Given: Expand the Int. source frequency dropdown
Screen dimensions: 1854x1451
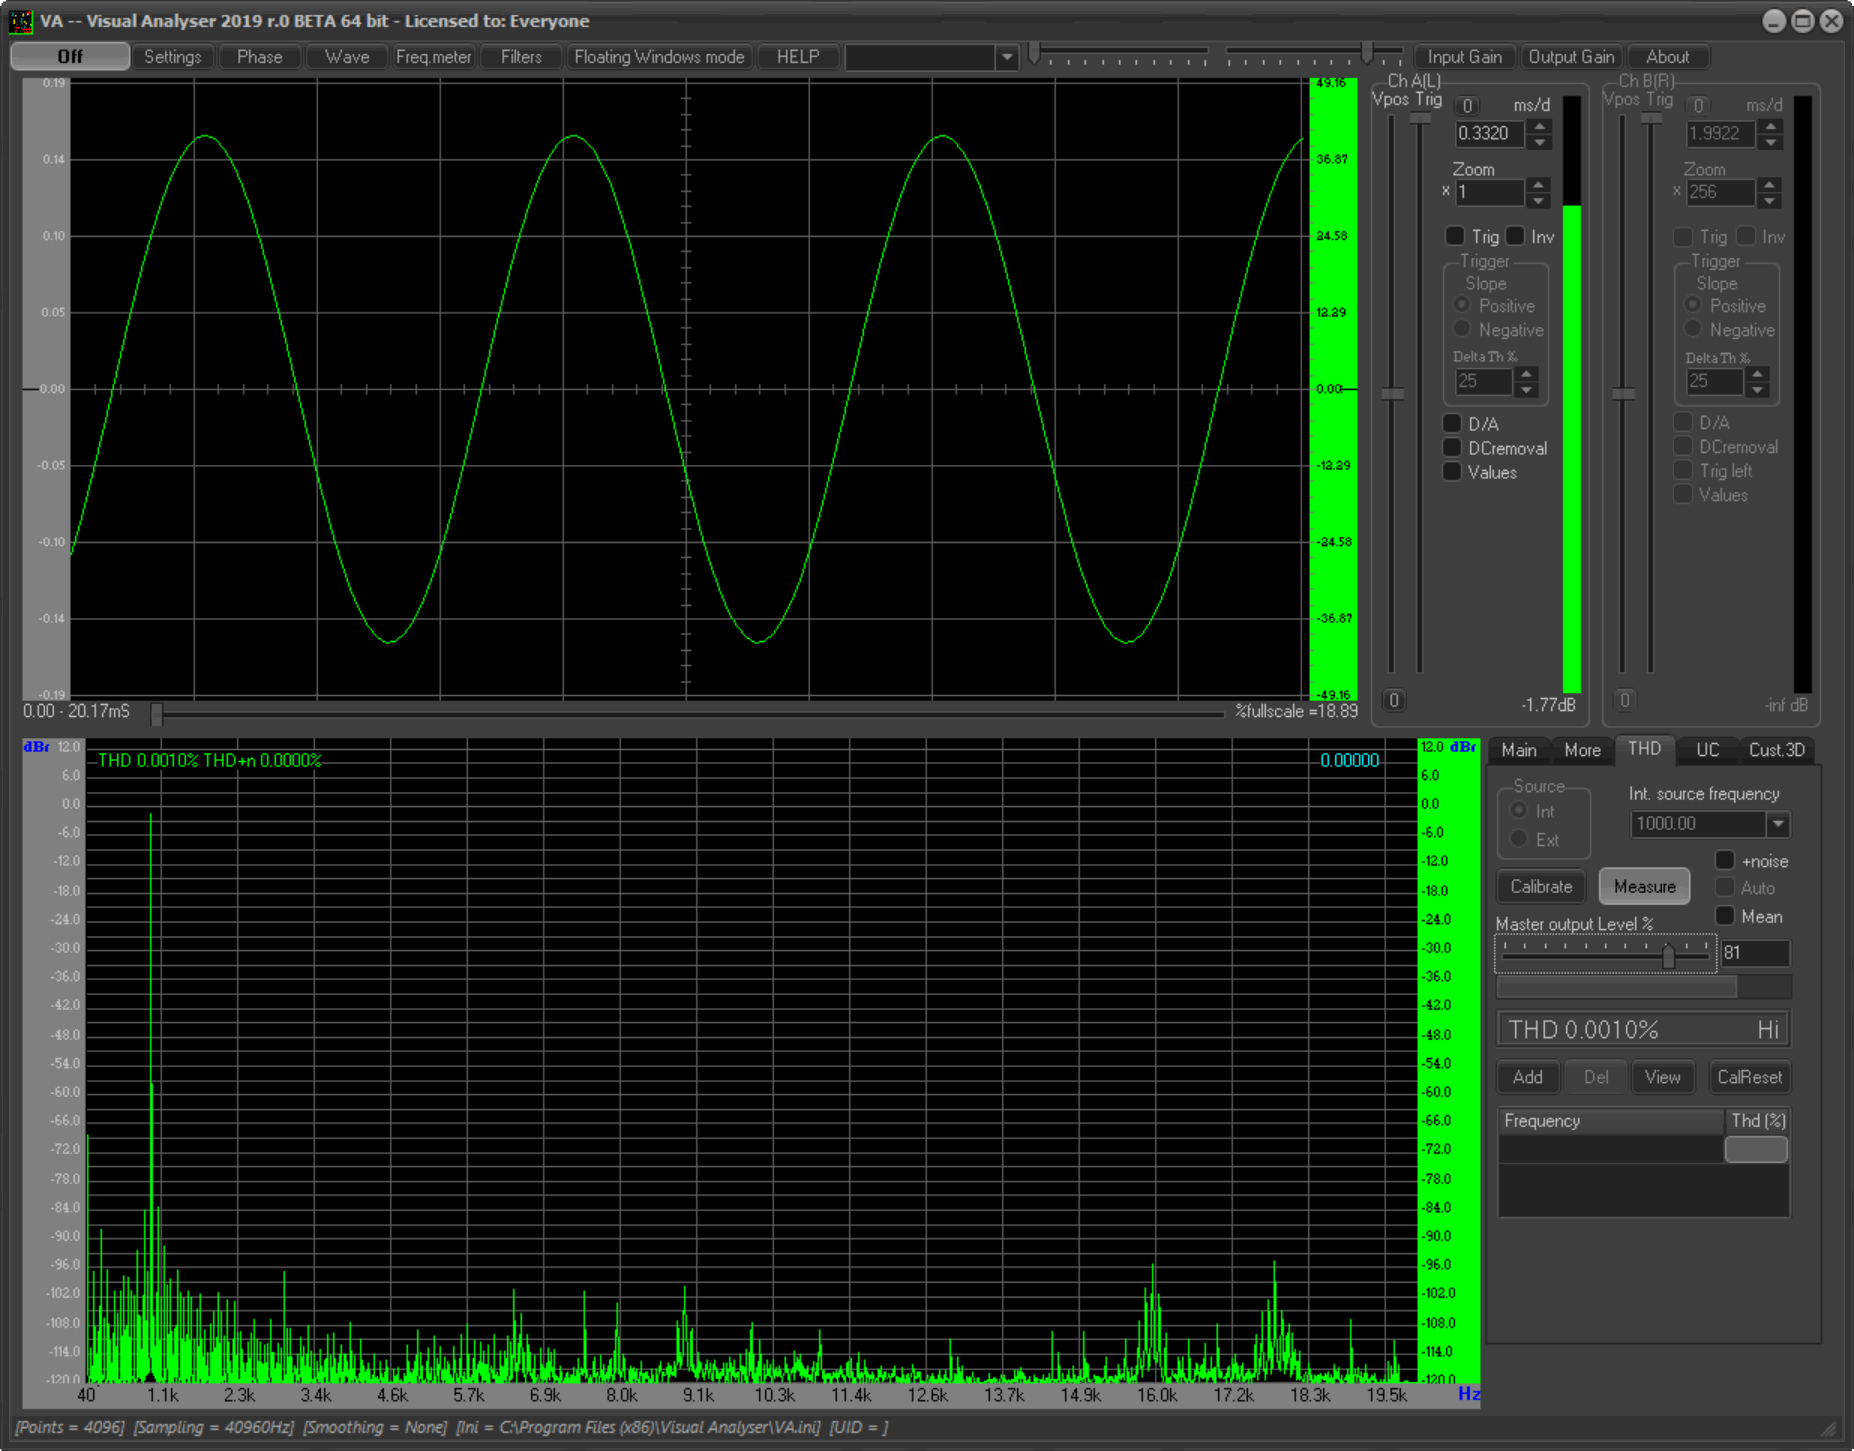Looking at the screenshot, I should (1777, 824).
